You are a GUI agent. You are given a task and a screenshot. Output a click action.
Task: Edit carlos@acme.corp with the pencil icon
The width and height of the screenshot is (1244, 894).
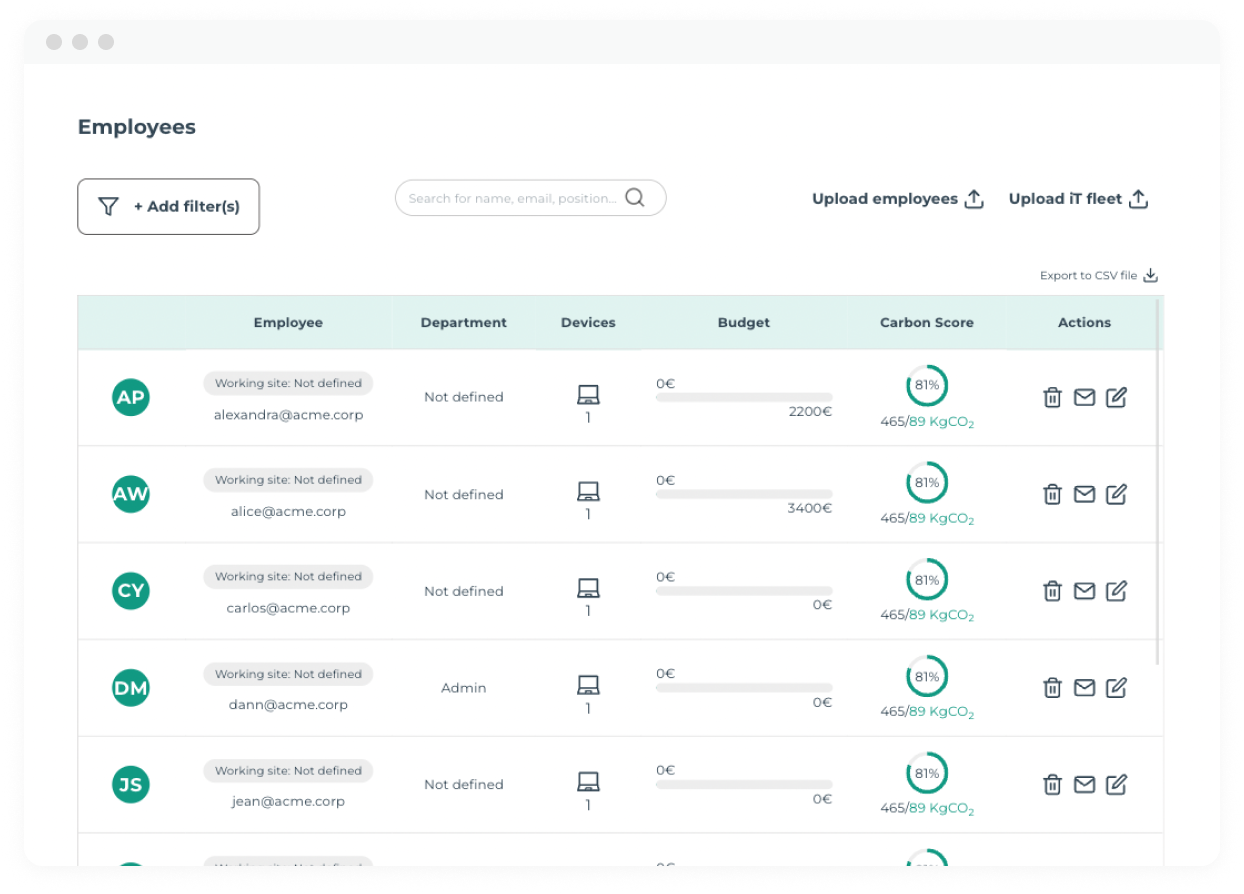1116,591
